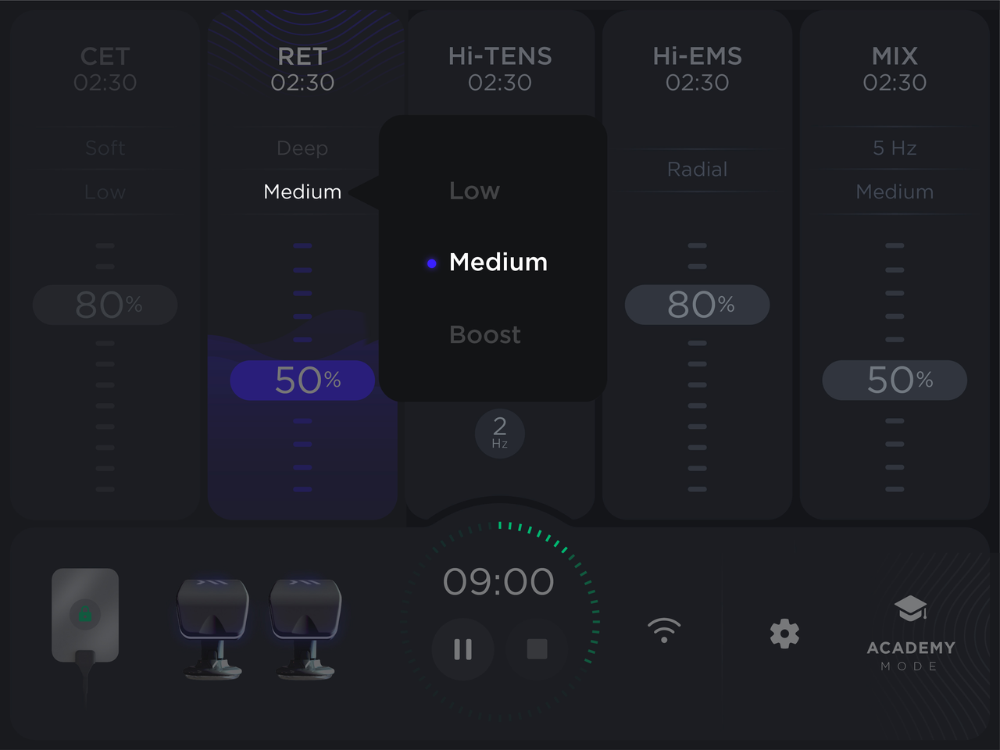Open the Wi-Fi connection icon
The height and width of the screenshot is (750, 1000).
pyautogui.click(x=664, y=631)
